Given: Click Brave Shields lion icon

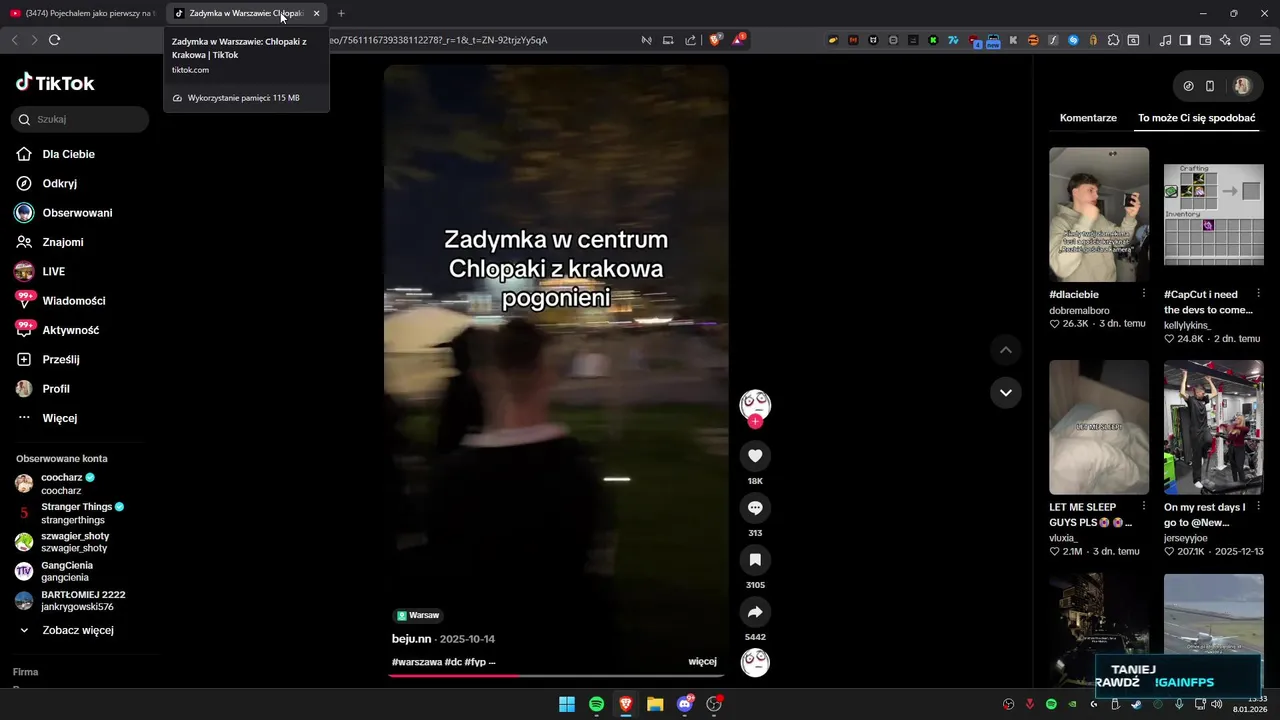Looking at the screenshot, I should (715, 40).
